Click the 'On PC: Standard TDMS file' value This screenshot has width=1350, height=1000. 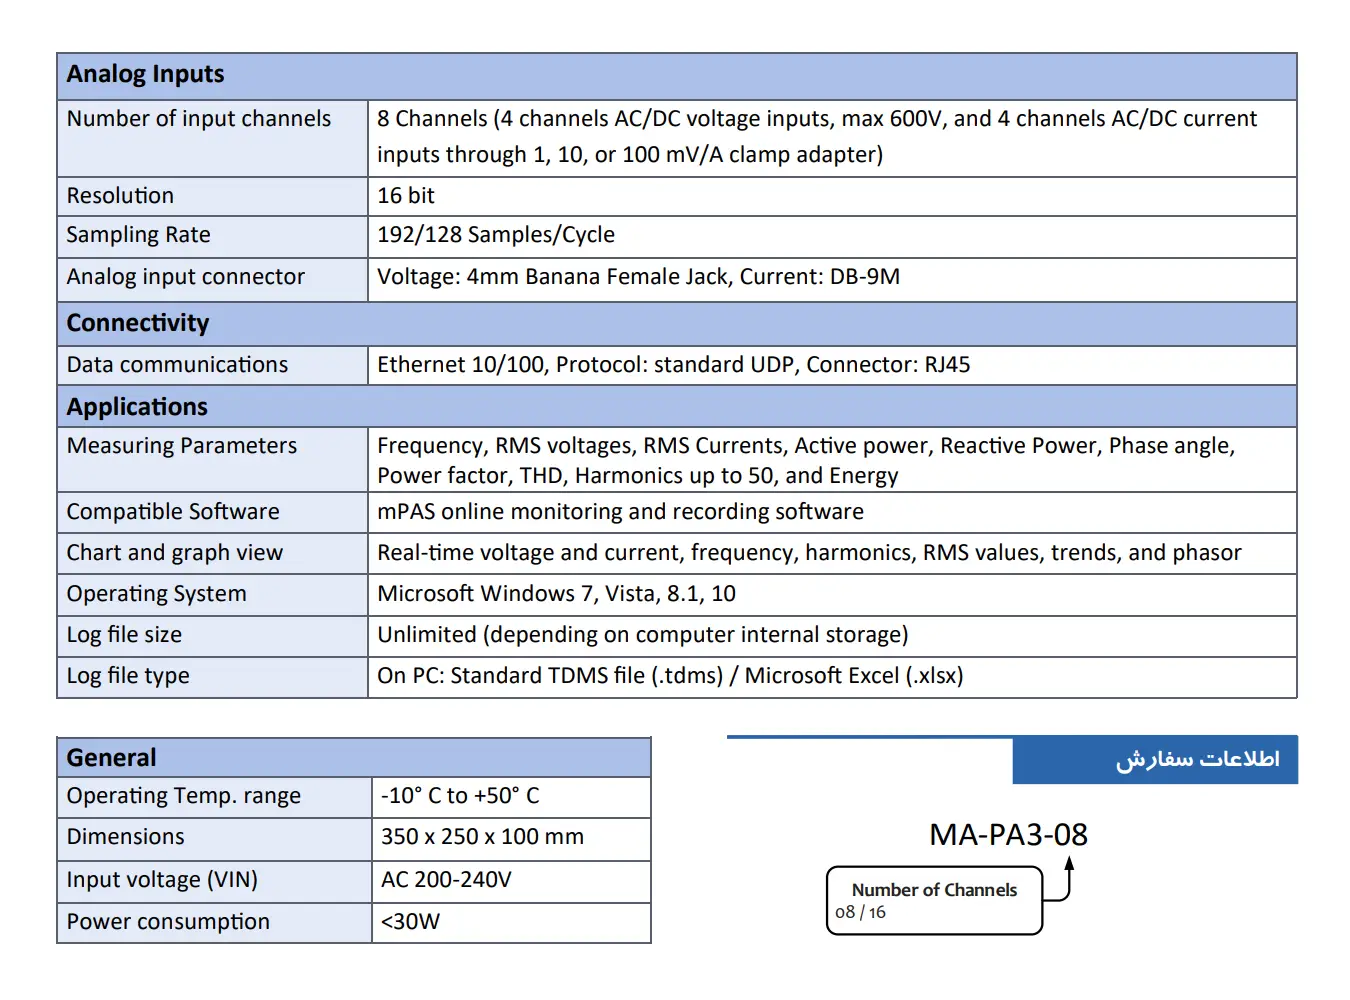point(670,676)
